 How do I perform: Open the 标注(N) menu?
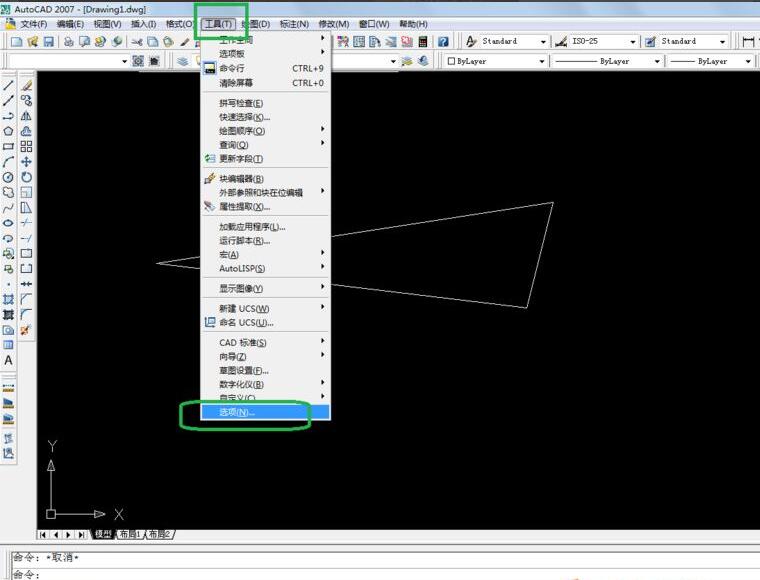294,24
